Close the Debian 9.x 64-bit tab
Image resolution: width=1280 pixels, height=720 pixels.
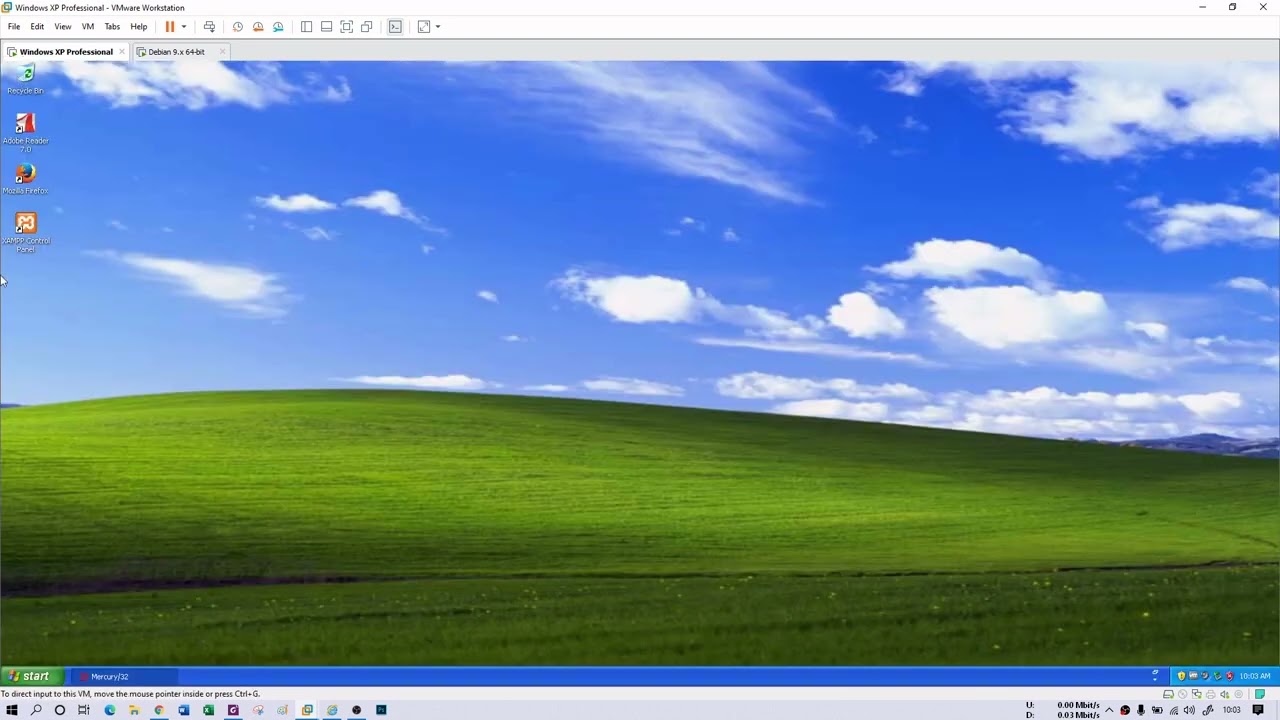point(222,52)
